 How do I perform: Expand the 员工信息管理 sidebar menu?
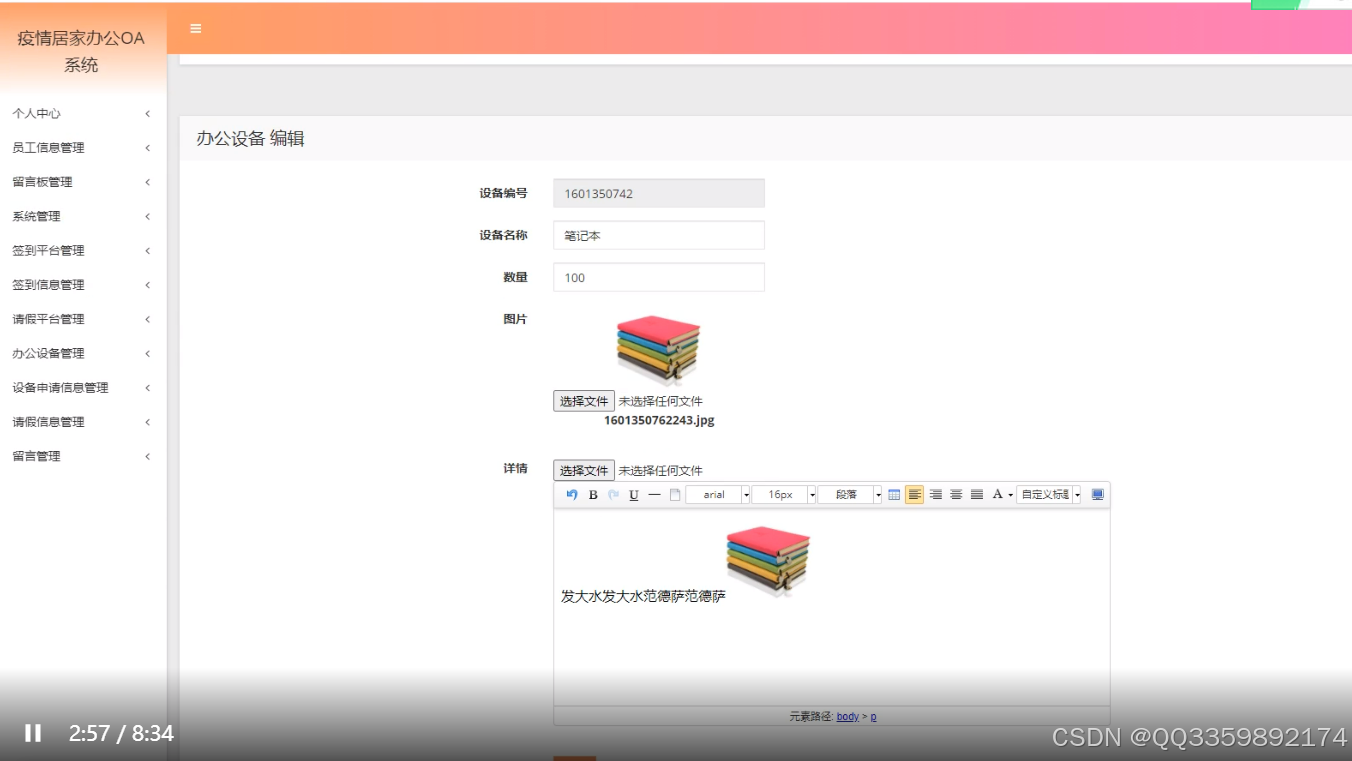pyautogui.click(x=83, y=148)
